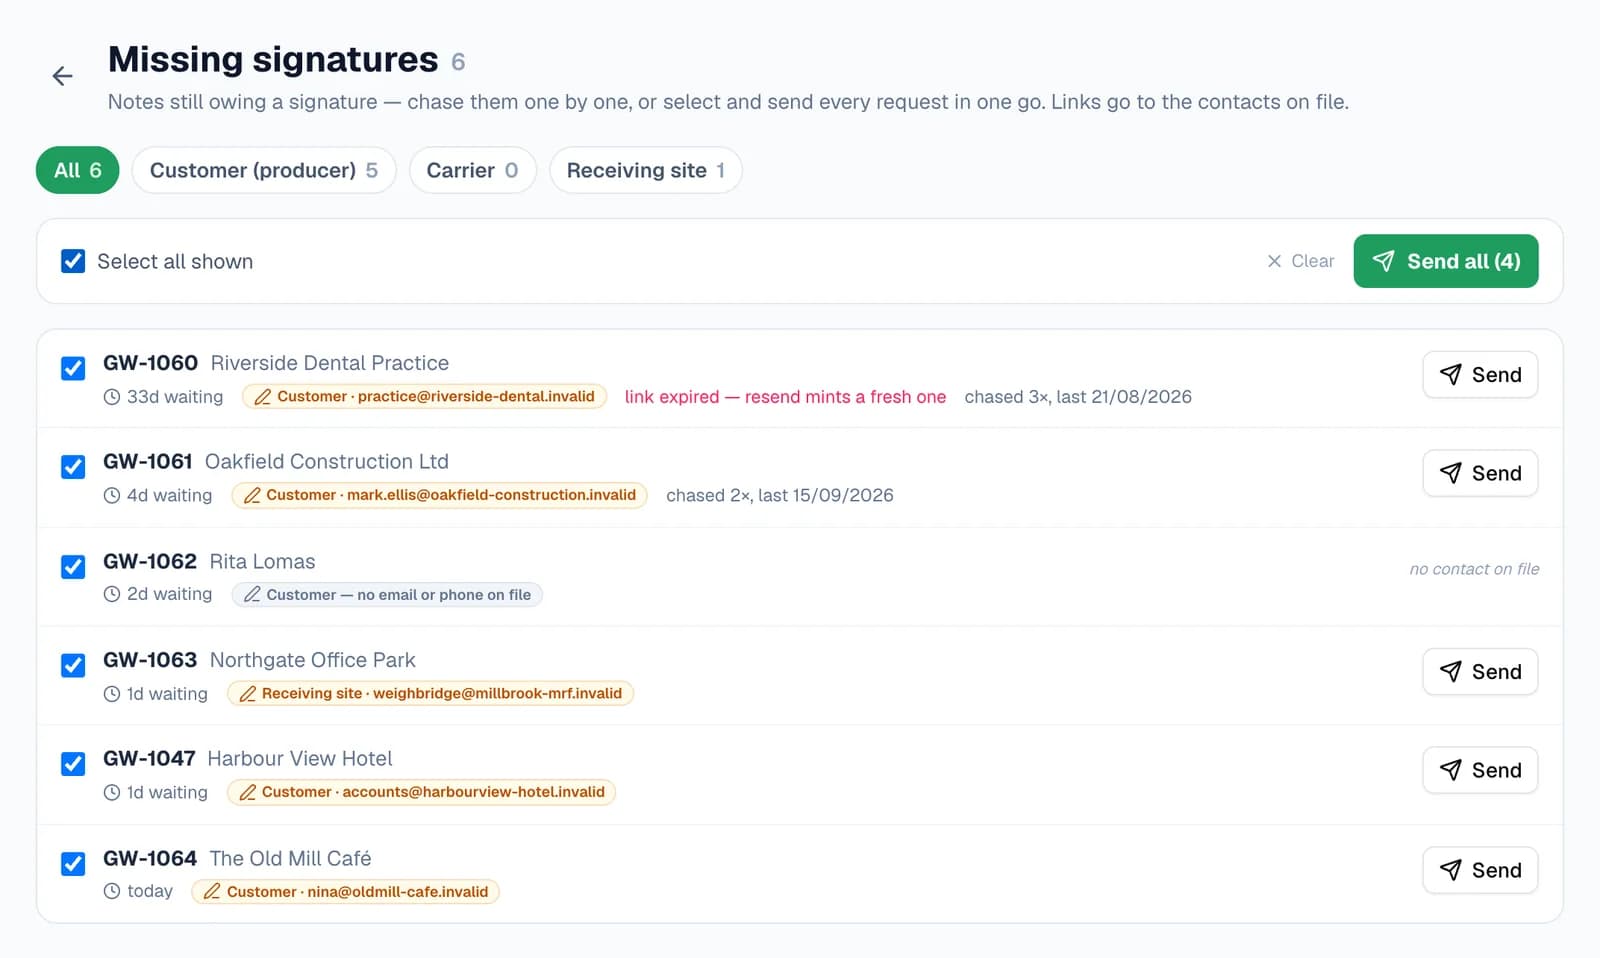
Task: Send request for The Old Mill Café
Action: click(x=1480, y=870)
